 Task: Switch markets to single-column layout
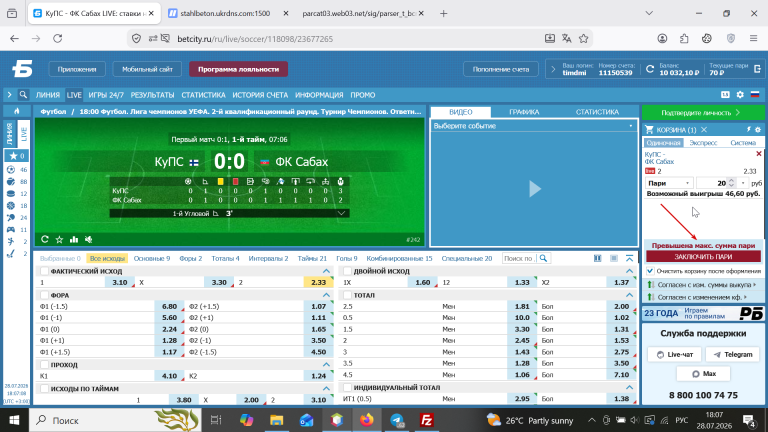pos(614,258)
